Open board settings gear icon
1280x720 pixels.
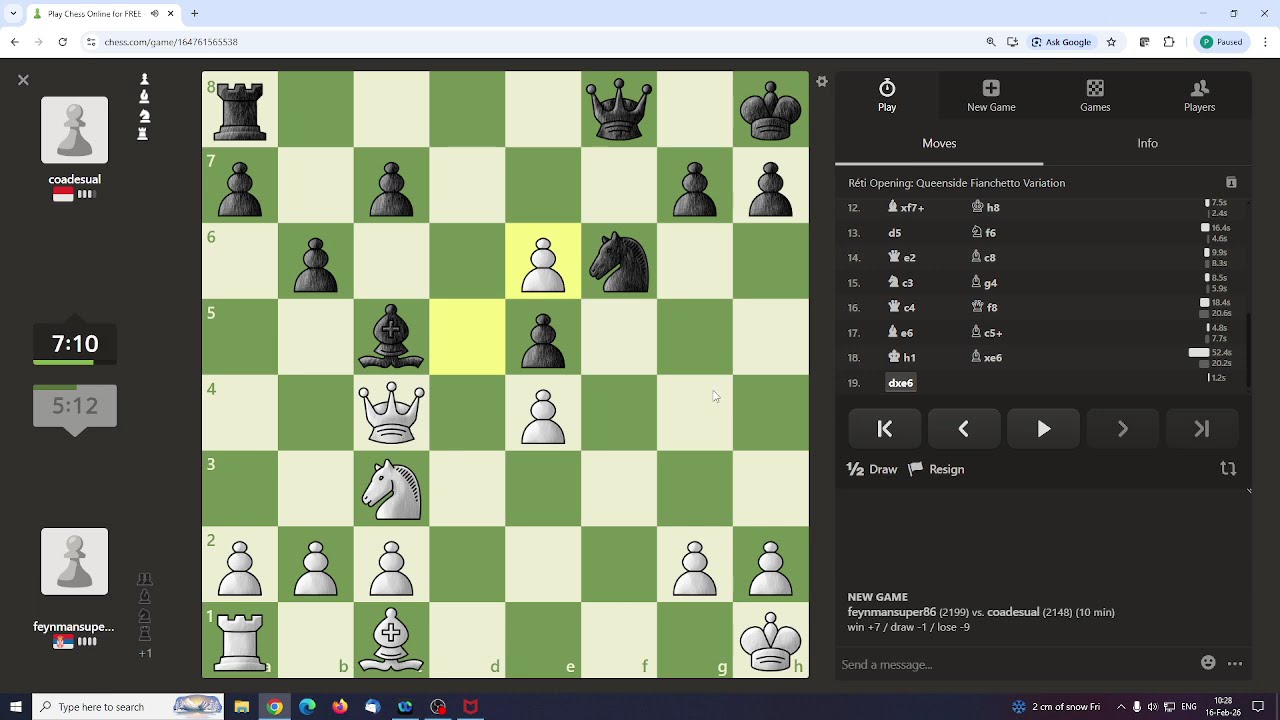[822, 82]
